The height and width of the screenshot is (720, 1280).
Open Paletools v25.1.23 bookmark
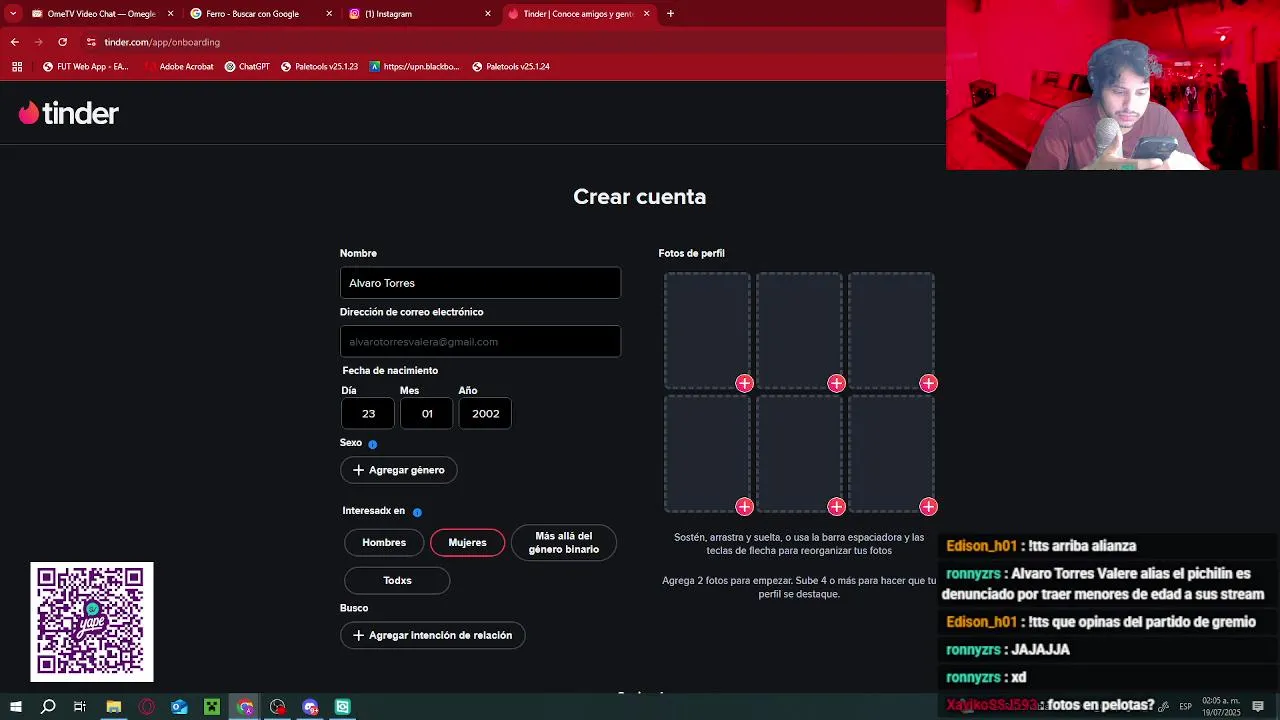point(319,67)
